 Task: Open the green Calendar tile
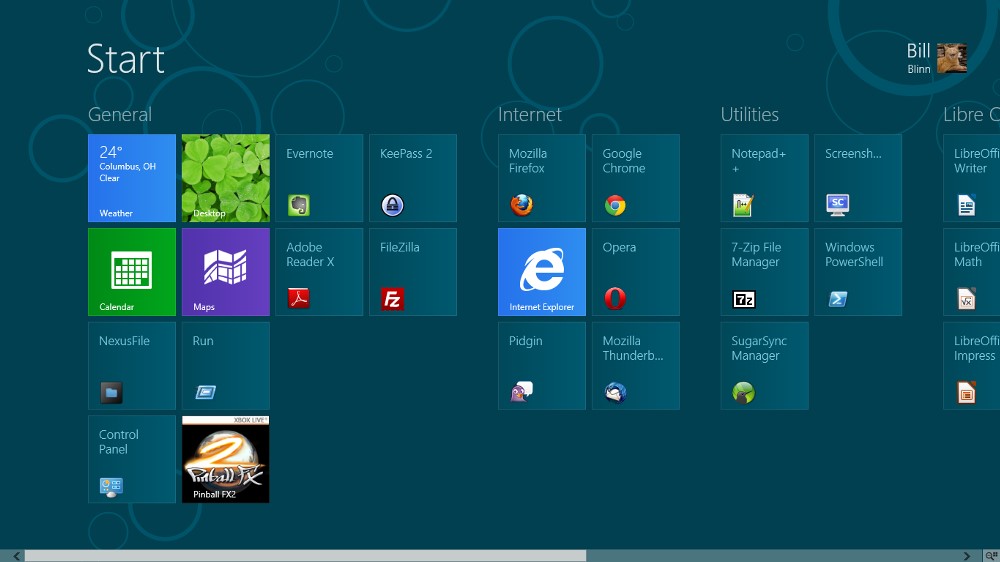tap(132, 272)
